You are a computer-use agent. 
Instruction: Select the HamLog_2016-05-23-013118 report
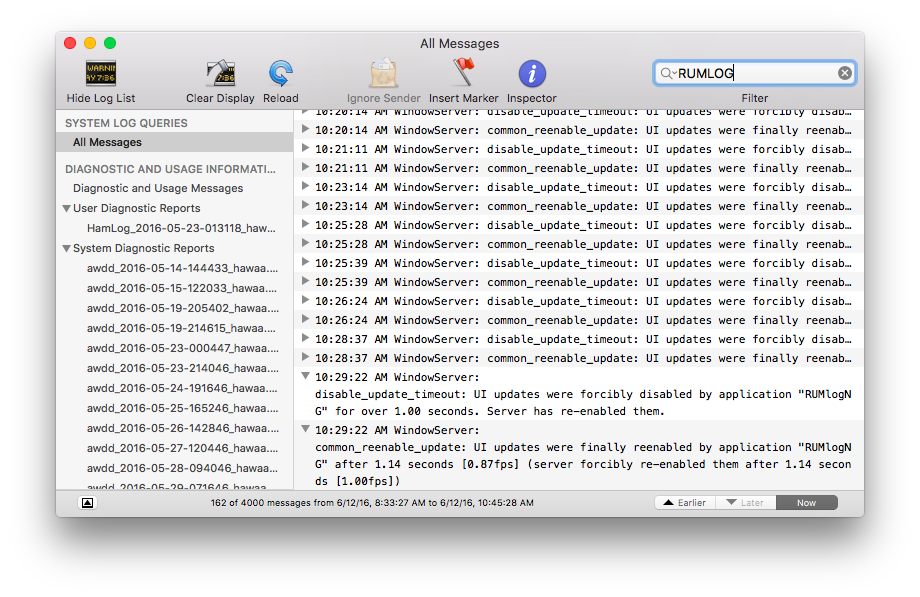pos(181,228)
